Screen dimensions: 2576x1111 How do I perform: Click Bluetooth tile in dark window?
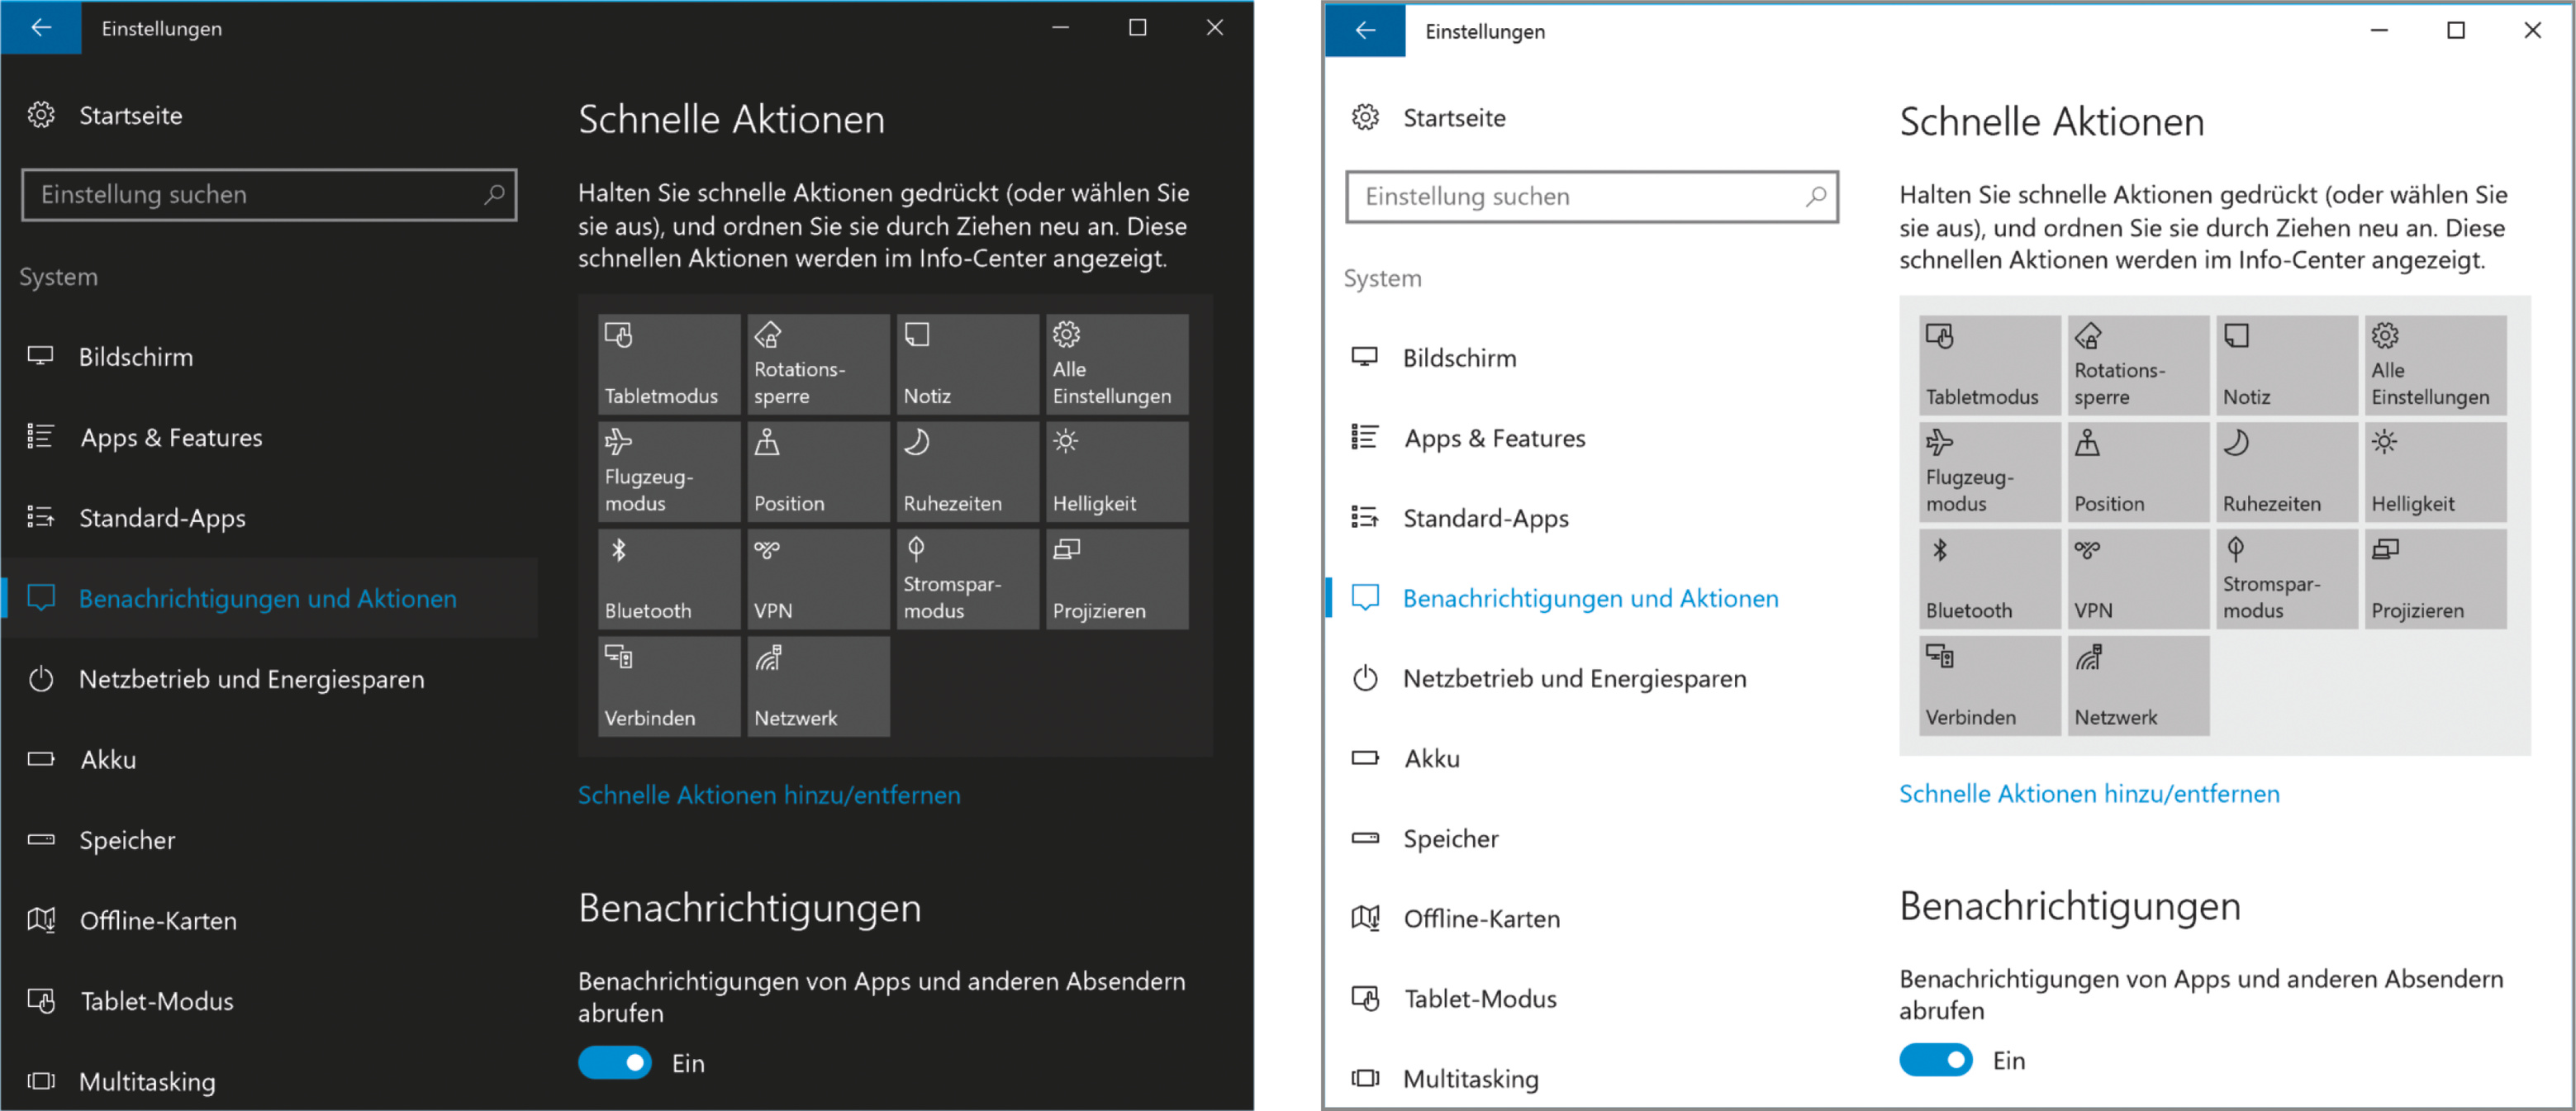[x=668, y=579]
